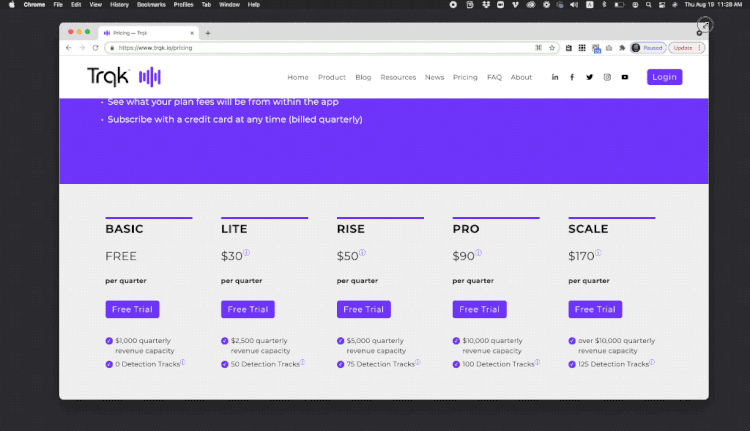
Task: Click the Trqk logo
Action: pos(124,77)
